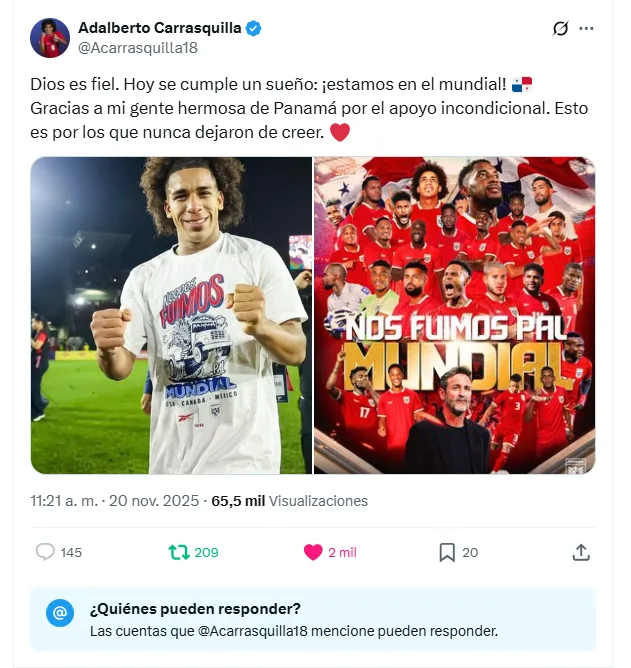Open the 65,5 mil Visualizaciones stats

pos(289,501)
